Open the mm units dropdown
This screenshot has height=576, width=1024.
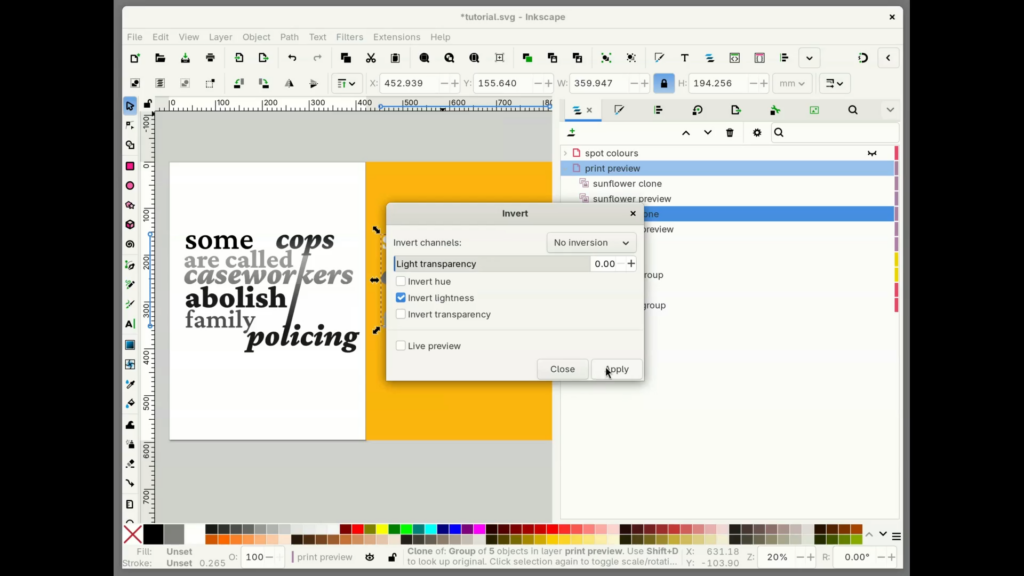pos(792,83)
